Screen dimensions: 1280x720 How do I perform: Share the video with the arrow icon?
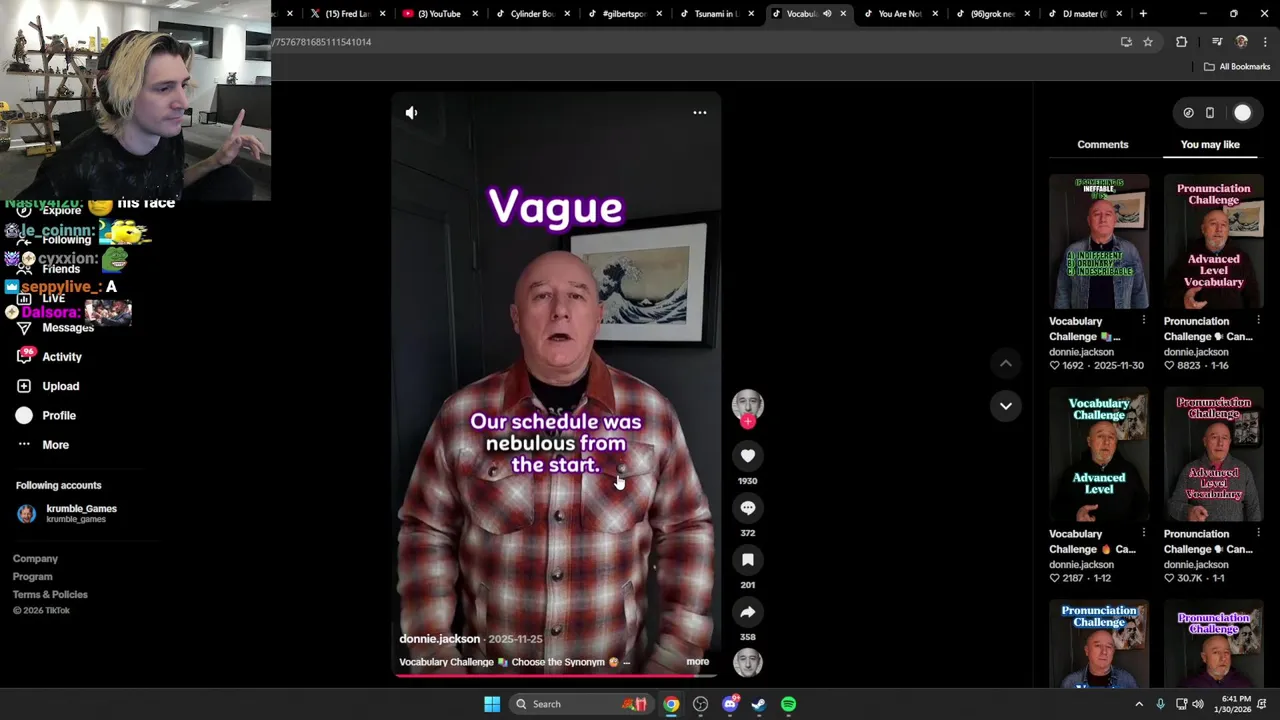(747, 612)
